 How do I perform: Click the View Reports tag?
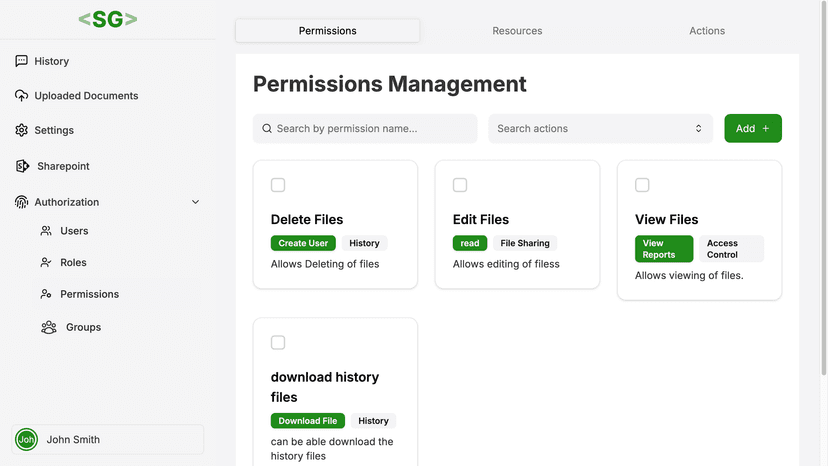point(664,249)
